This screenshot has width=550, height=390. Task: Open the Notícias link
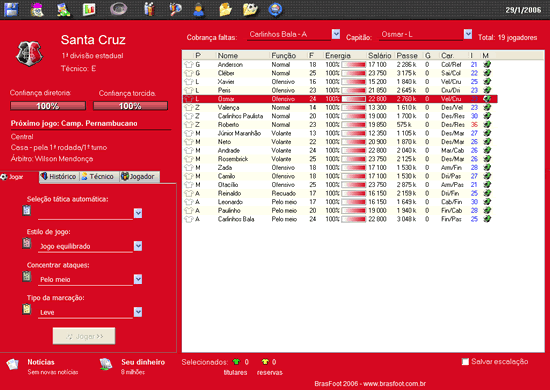click(41, 362)
